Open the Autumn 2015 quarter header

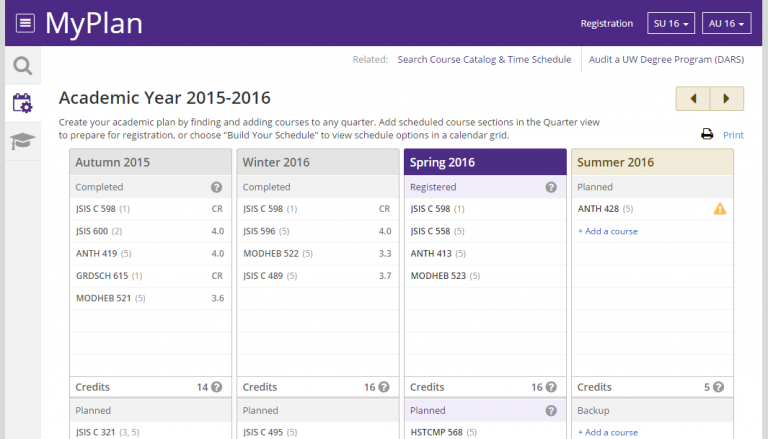pyautogui.click(x=150, y=162)
